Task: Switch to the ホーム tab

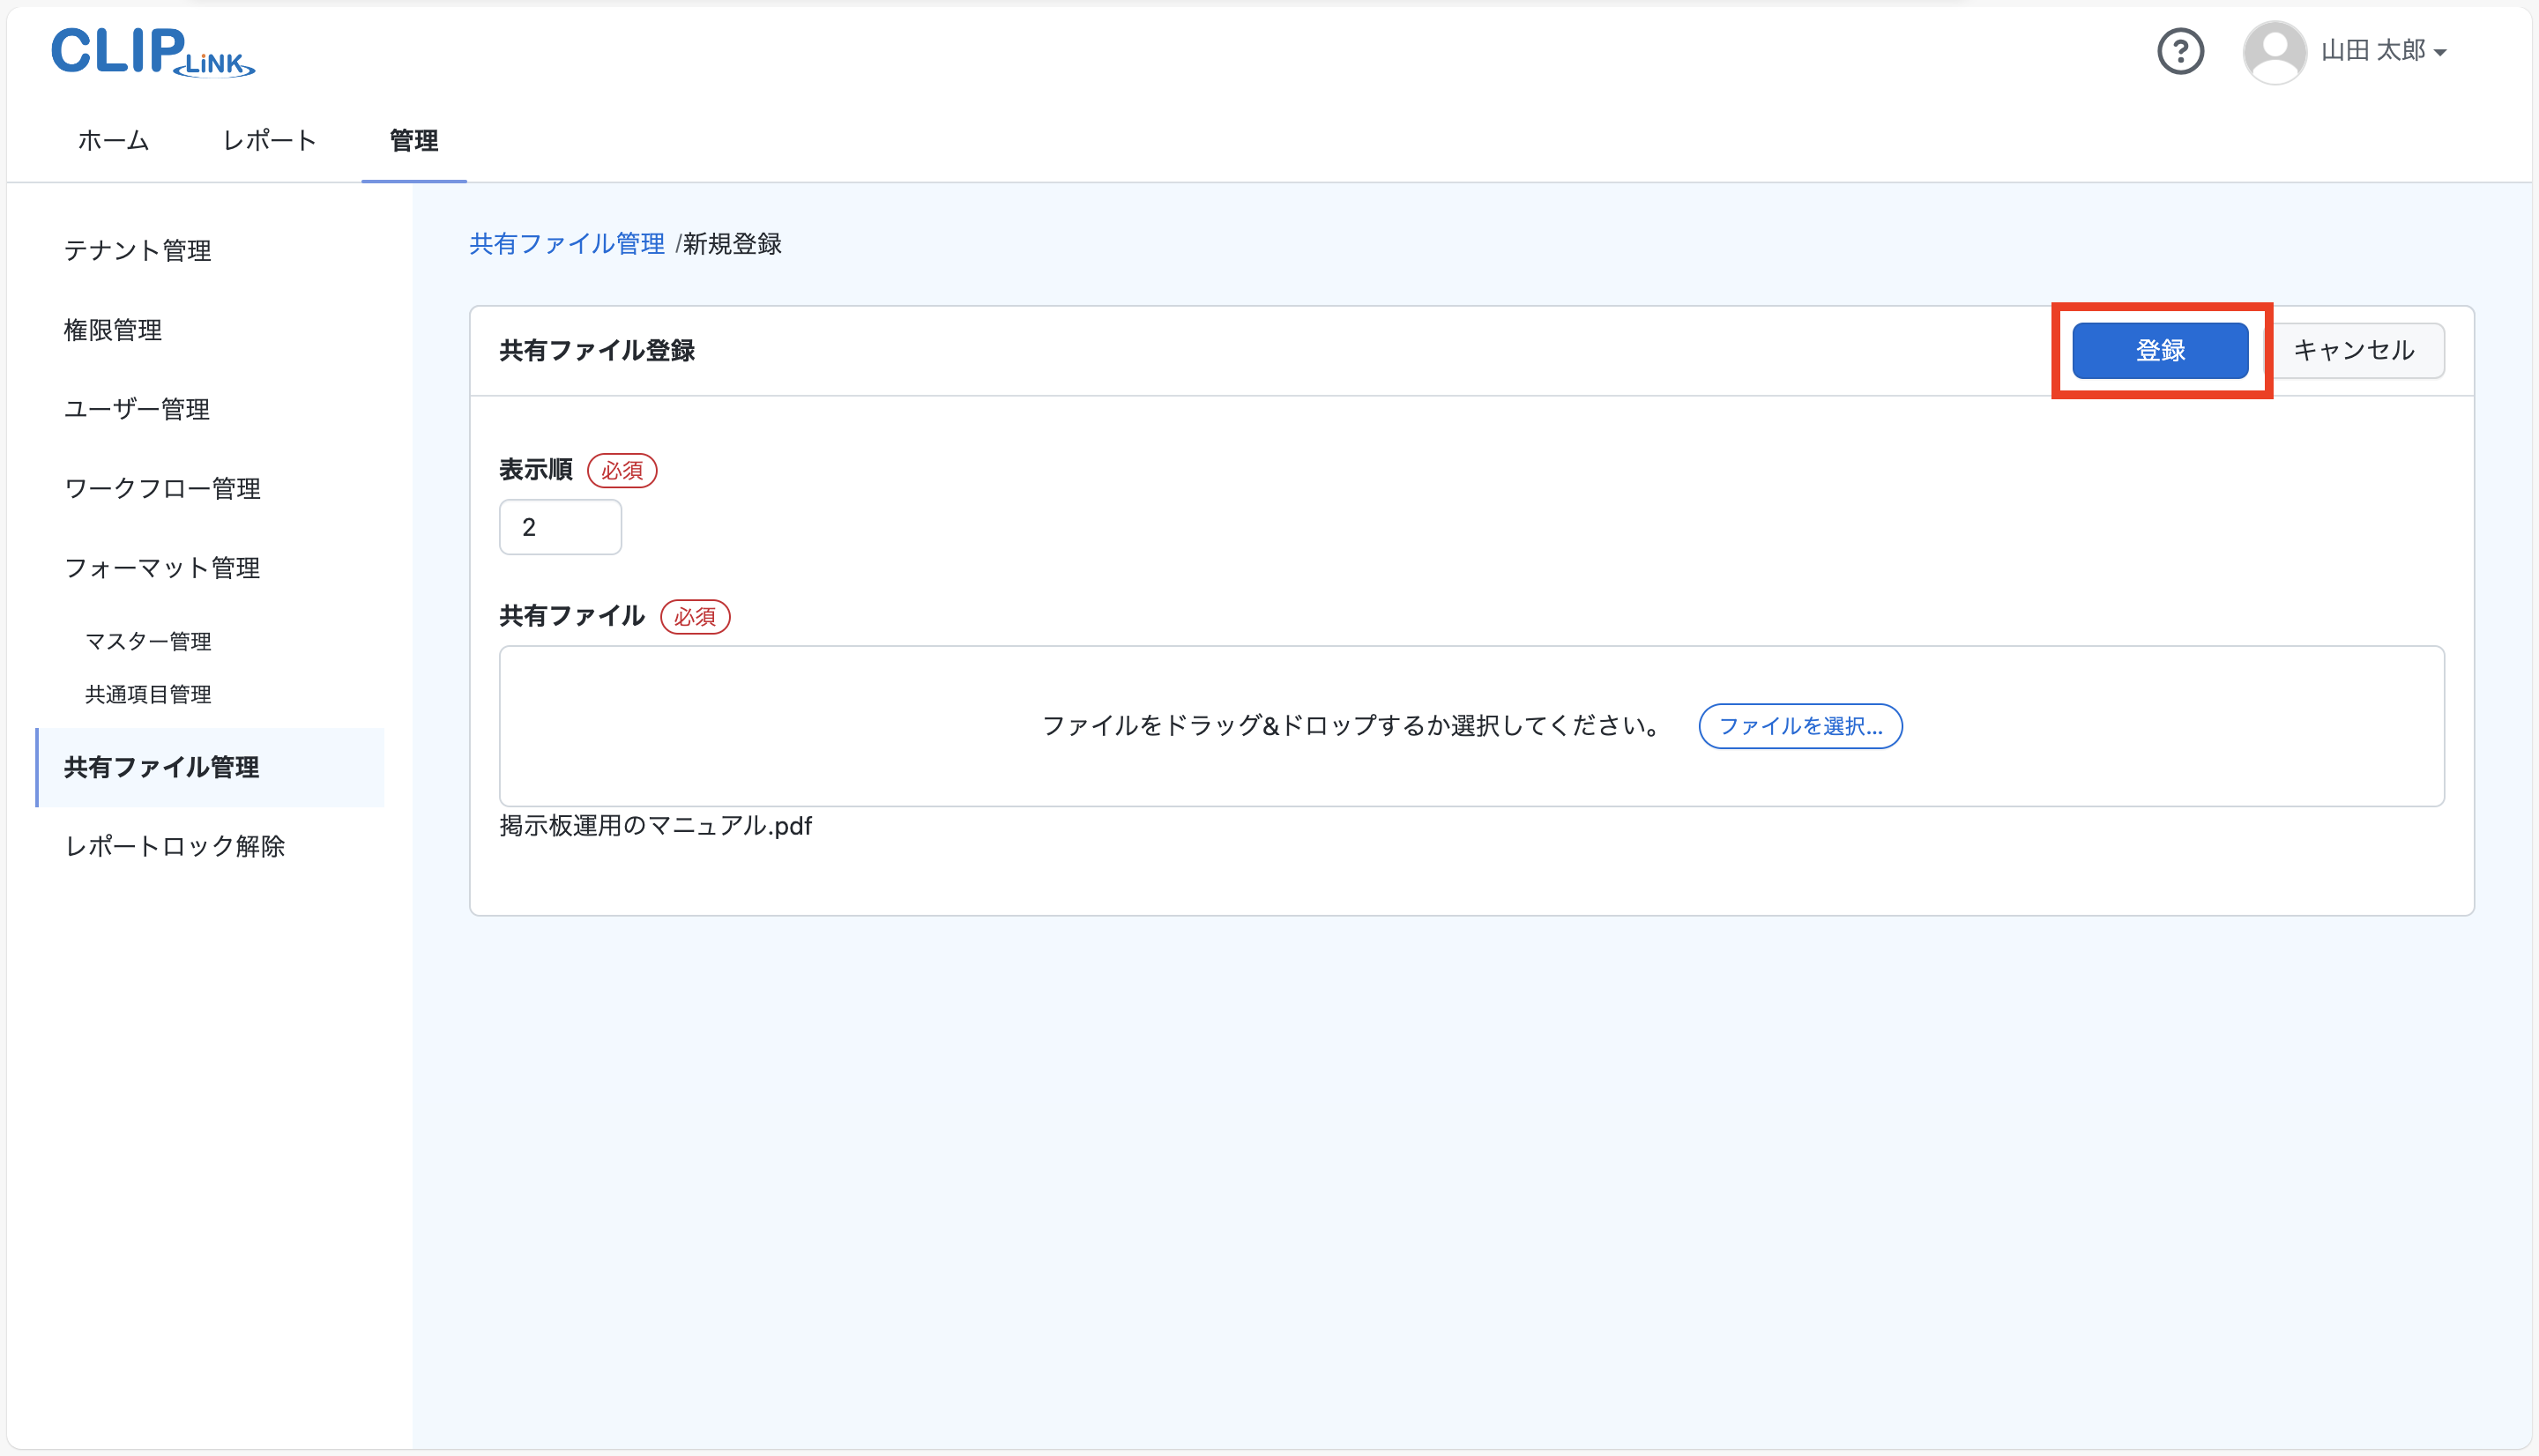Action: point(112,140)
